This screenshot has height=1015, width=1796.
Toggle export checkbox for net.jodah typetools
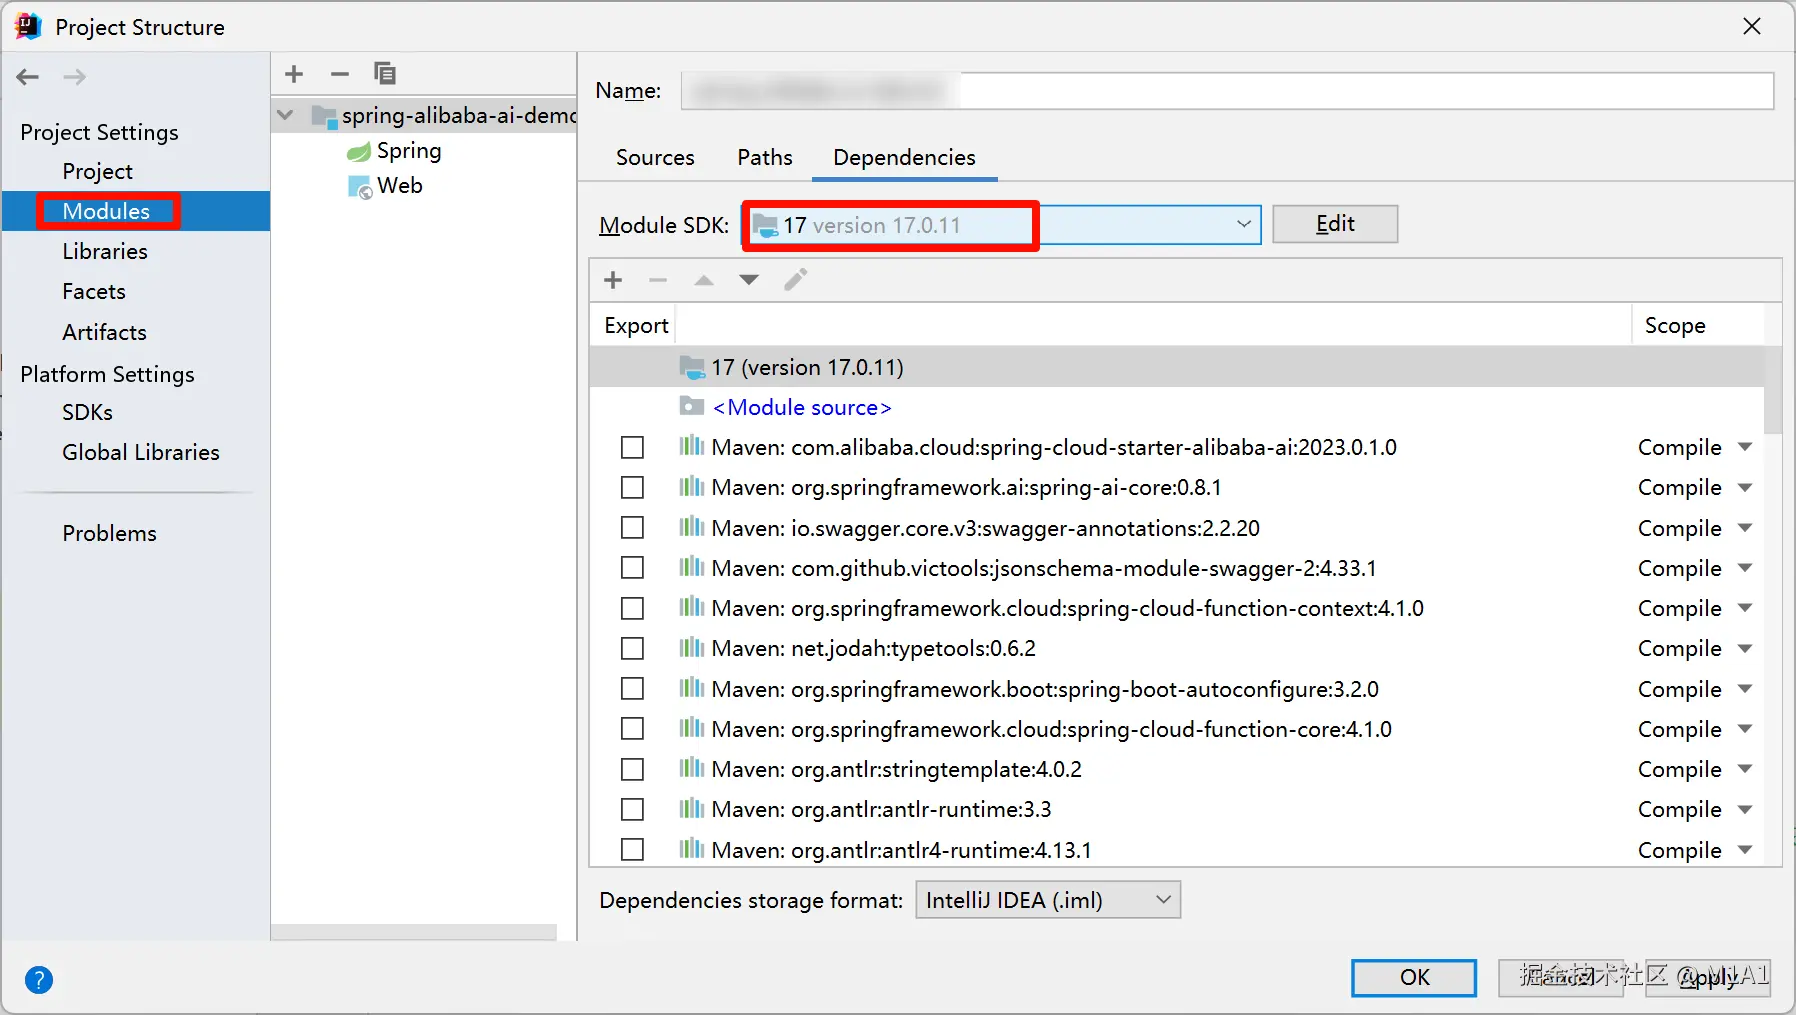(x=632, y=648)
